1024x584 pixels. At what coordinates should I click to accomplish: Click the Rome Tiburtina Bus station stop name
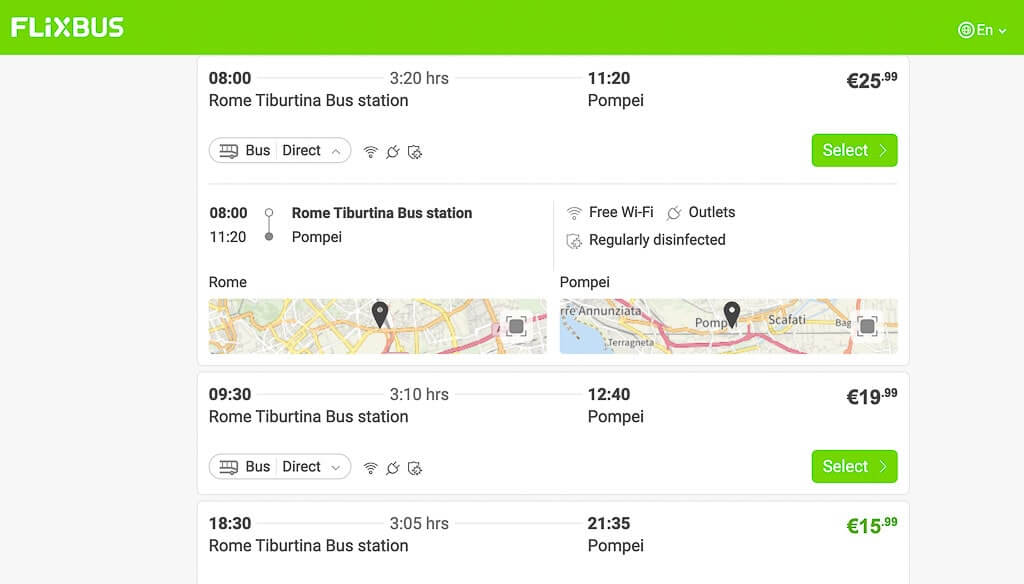[x=381, y=213]
